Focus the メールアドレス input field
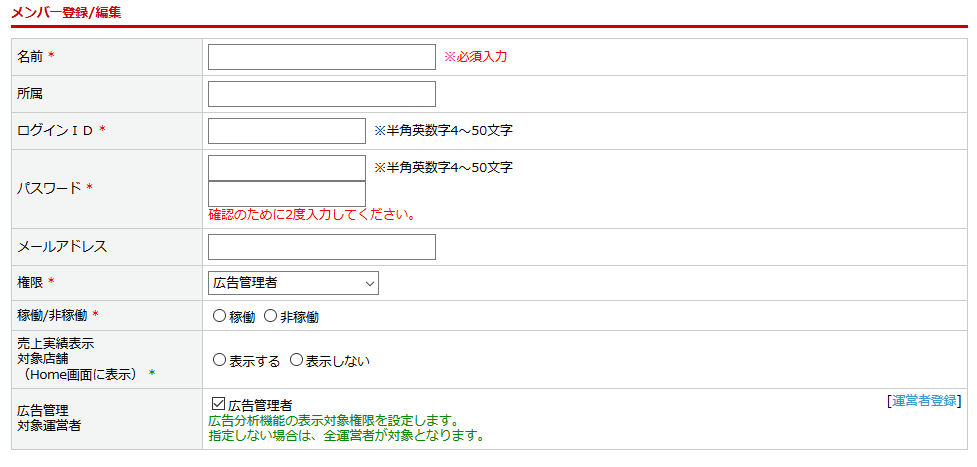The width and height of the screenshot is (977, 467). (x=321, y=247)
